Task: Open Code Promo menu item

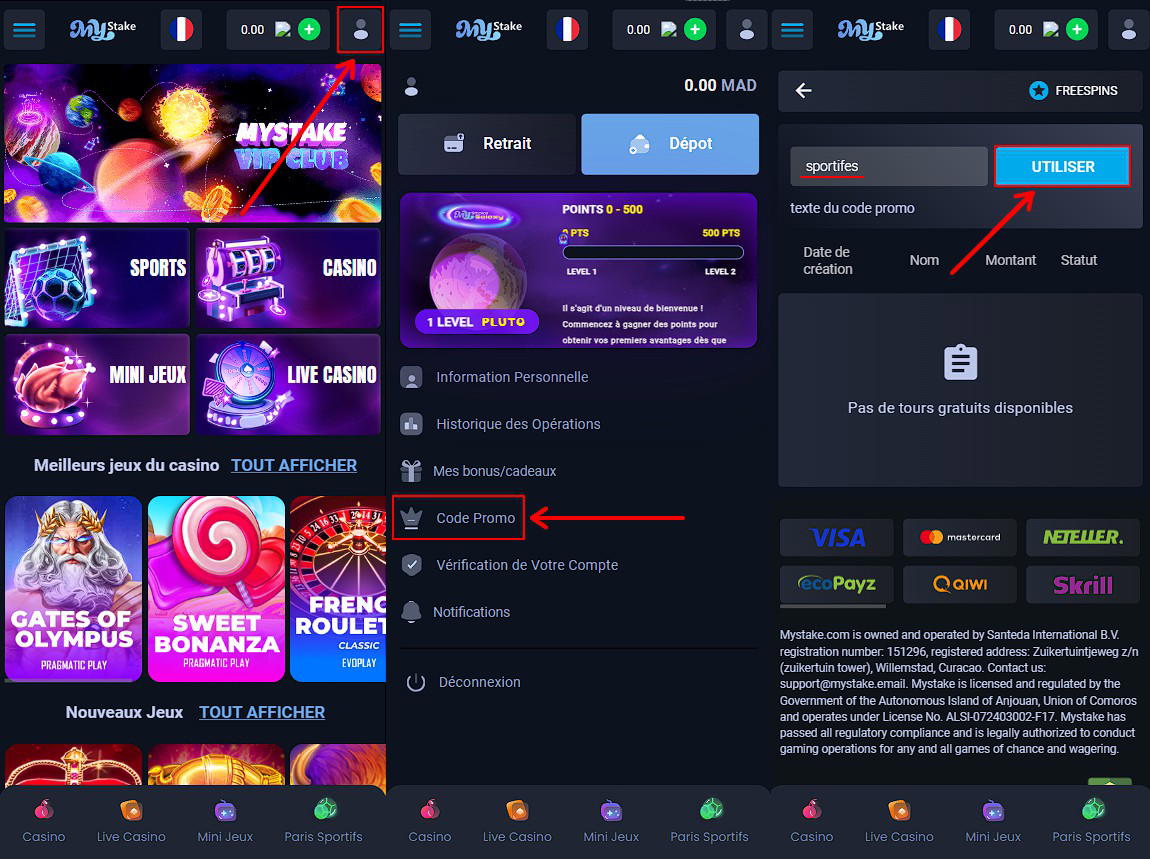Action: coord(458,518)
